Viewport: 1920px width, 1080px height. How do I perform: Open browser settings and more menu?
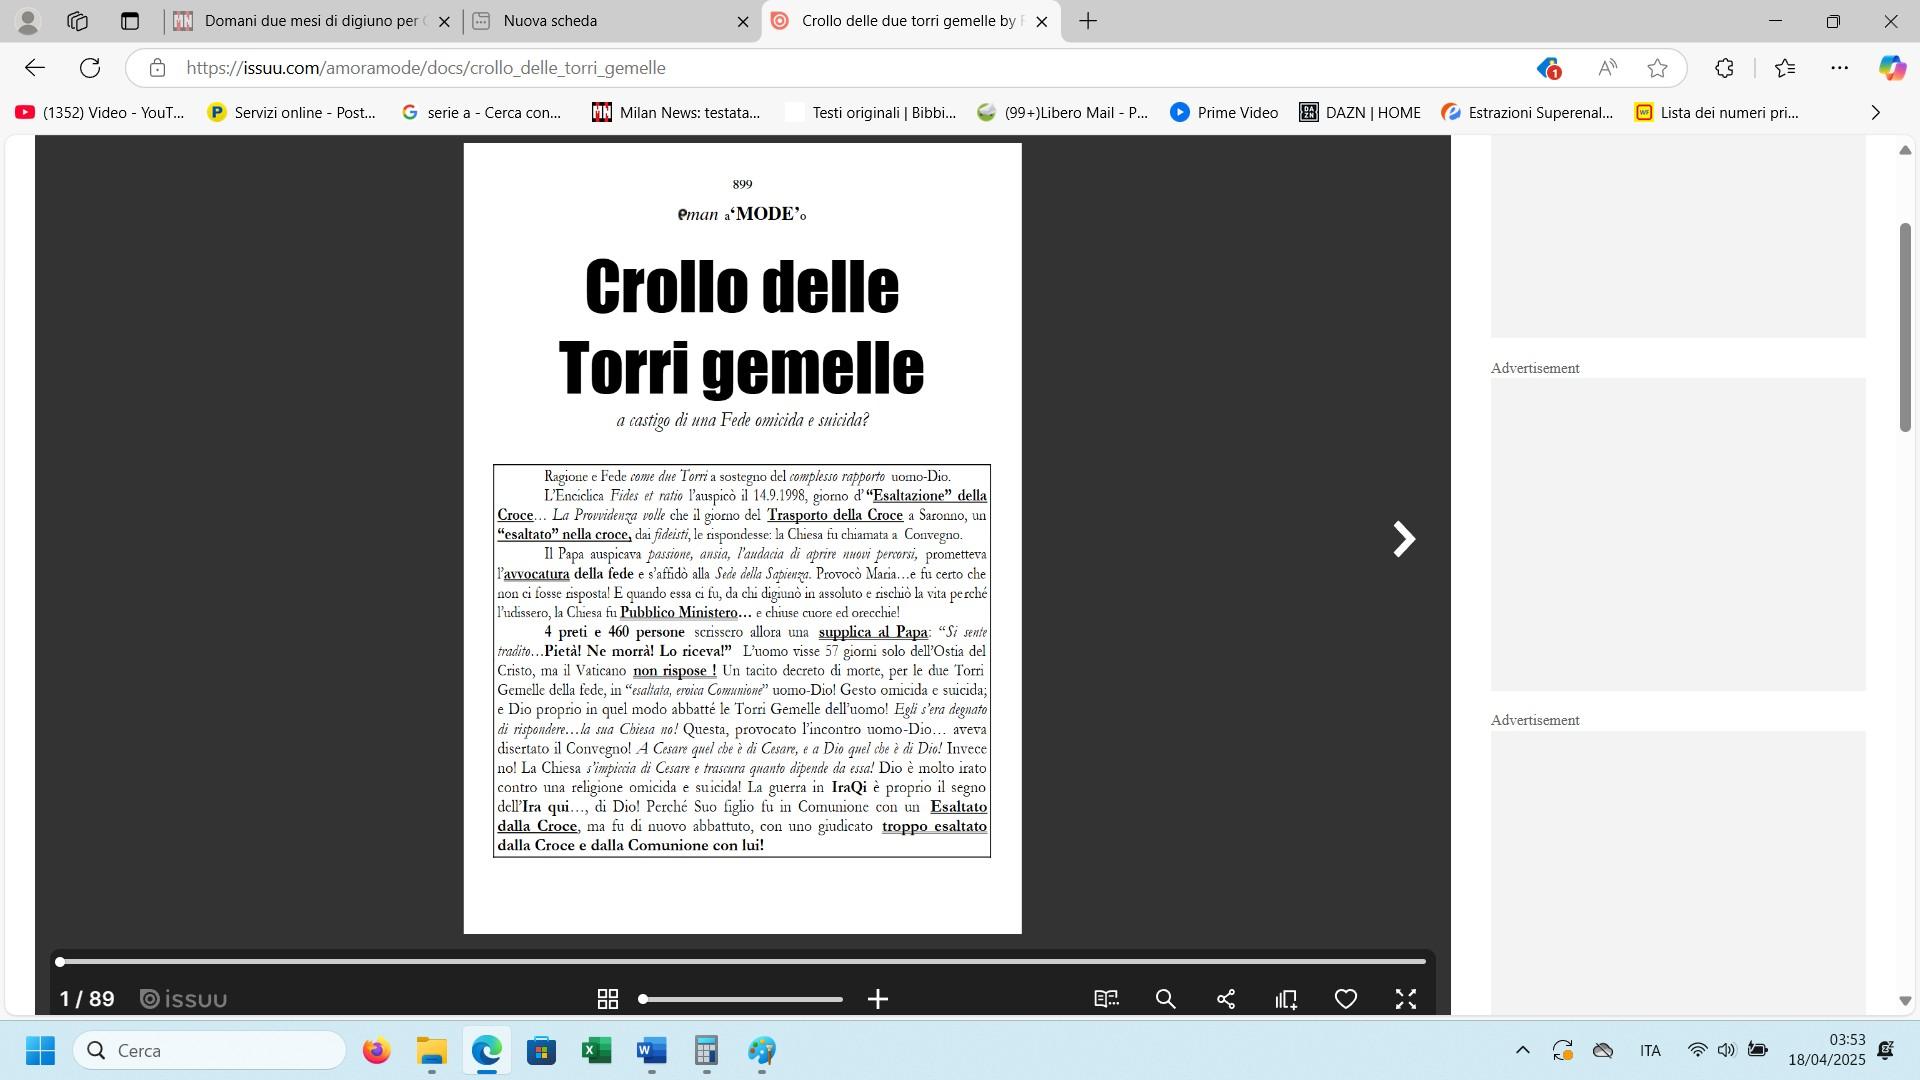[x=1839, y=68]
